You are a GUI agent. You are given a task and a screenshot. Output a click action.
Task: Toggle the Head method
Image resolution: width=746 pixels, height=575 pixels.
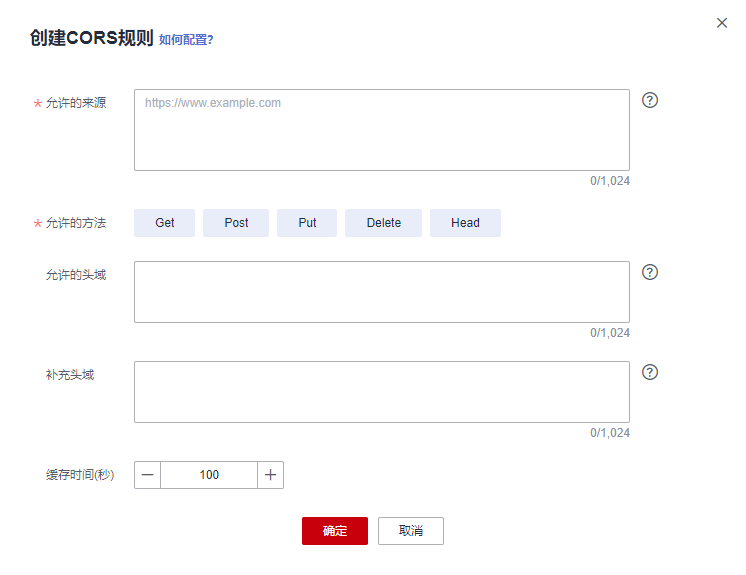pos(465,223)
